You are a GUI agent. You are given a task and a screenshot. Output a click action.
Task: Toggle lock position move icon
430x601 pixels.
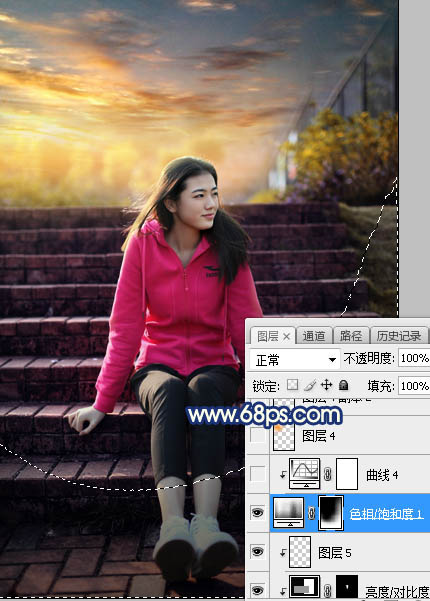pyautogui.click(x=327, y=385)
